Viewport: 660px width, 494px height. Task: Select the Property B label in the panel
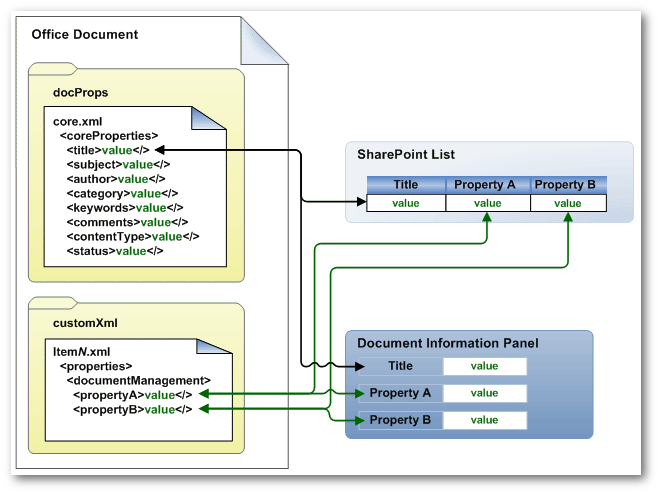coord(400,420)
